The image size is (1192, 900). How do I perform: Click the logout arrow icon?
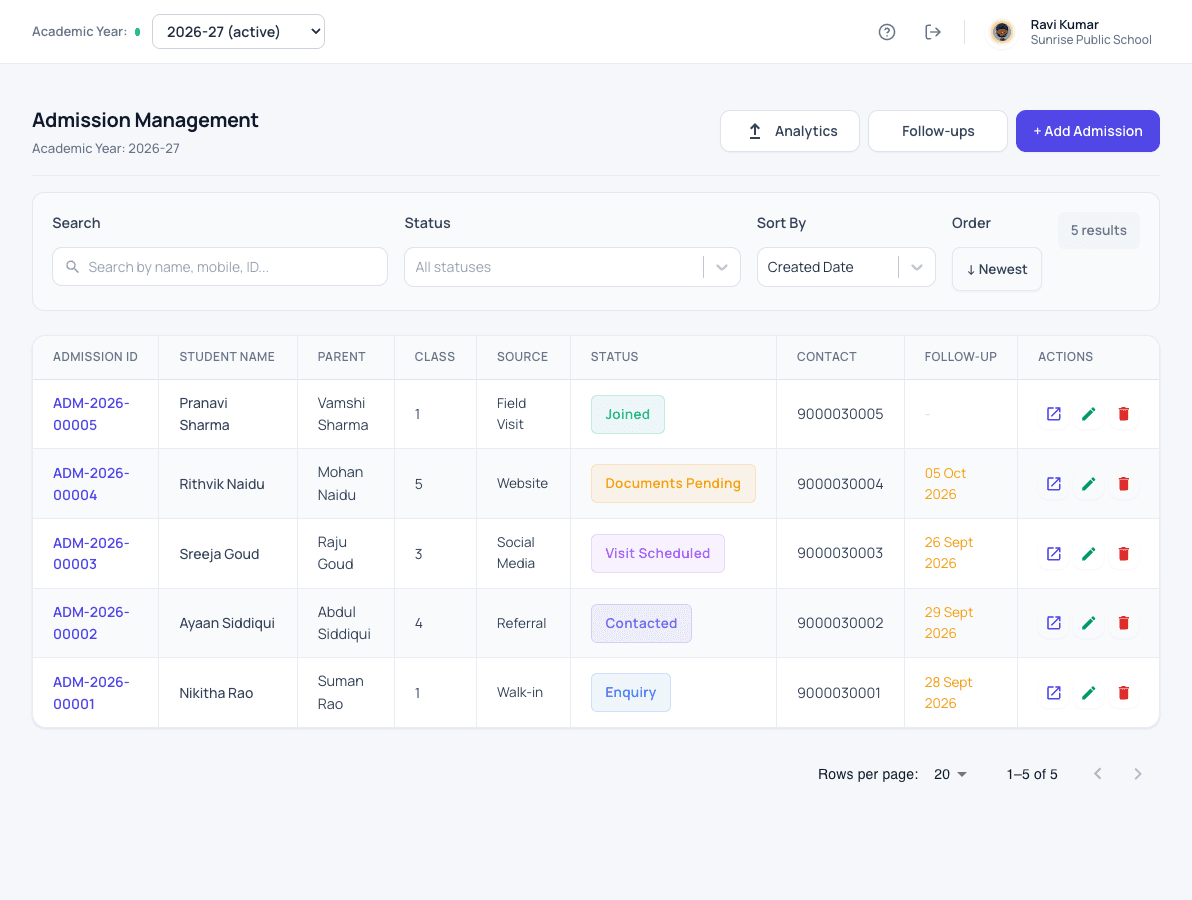click(933, 32)
